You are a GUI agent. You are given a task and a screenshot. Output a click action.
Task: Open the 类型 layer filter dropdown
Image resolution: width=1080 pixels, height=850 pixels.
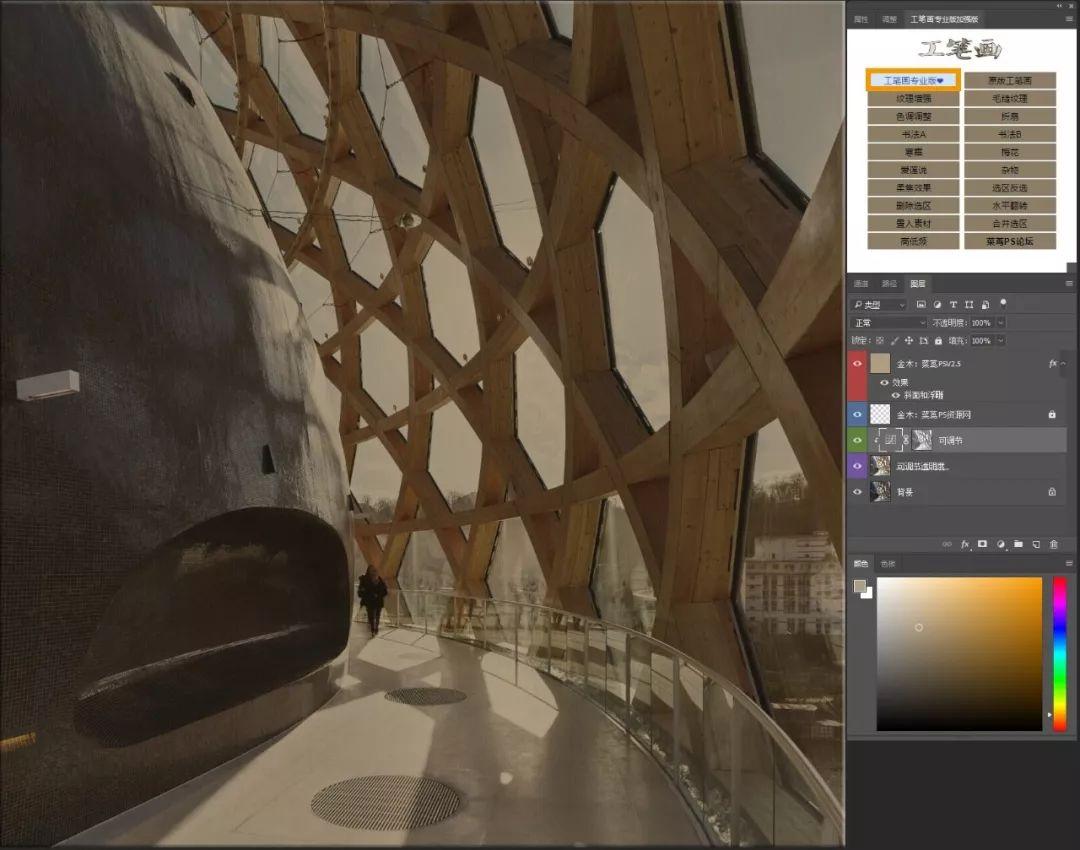pos(879,304)
